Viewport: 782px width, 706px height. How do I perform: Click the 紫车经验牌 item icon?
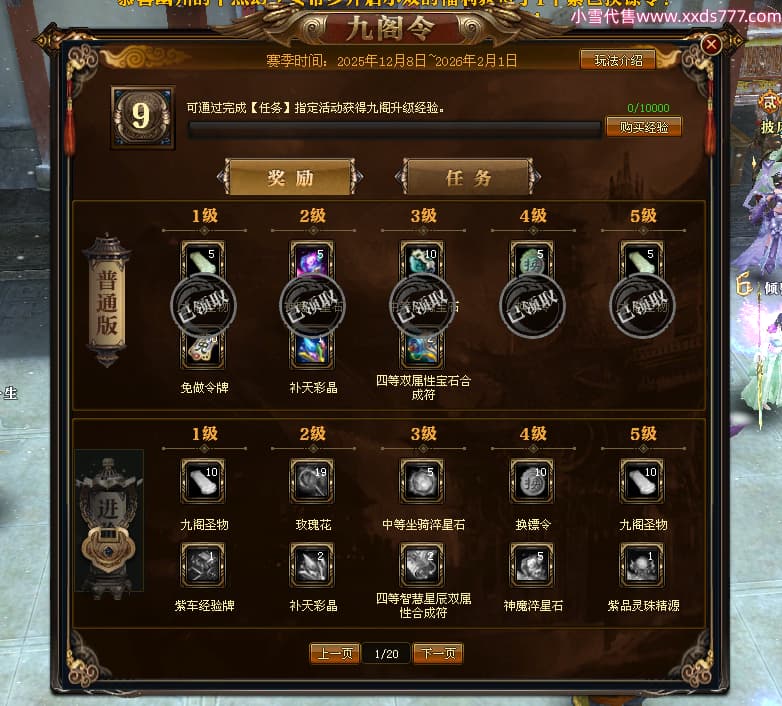(202, 565)
